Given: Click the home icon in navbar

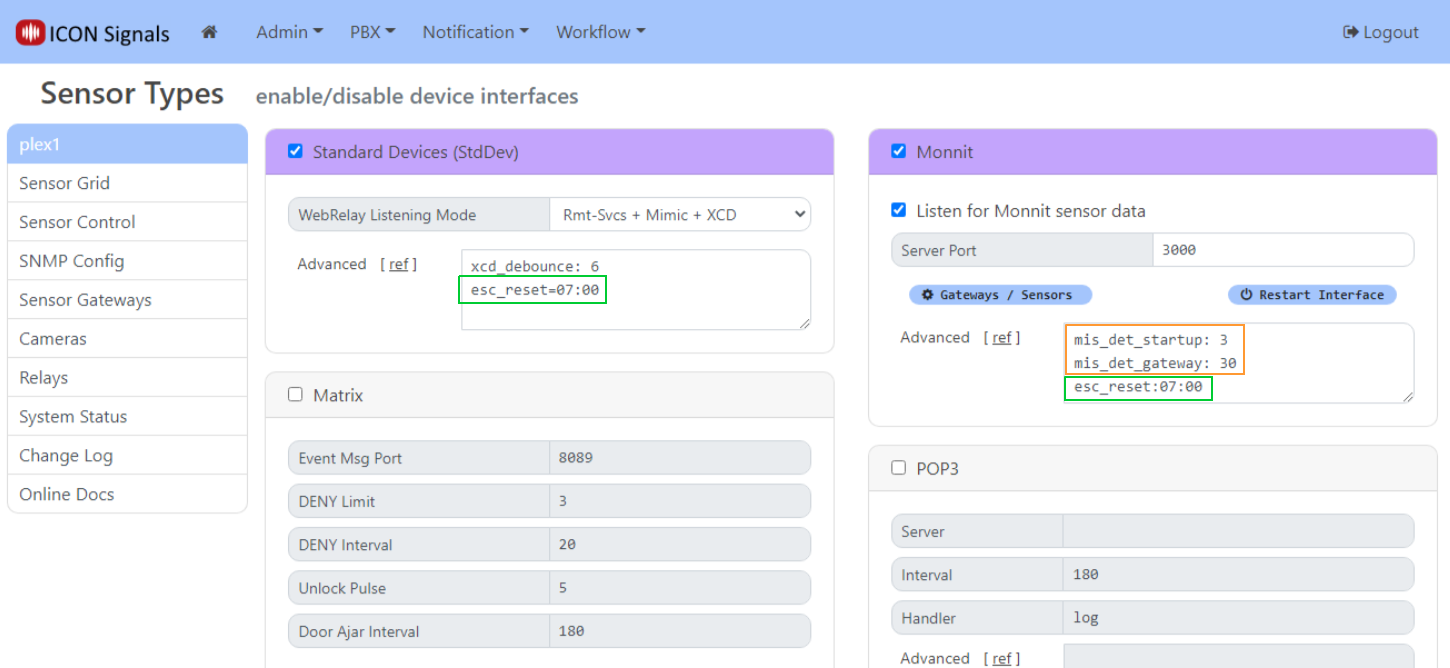Looking at the screenshot, I should pyautogui.click(x=209, y=32).
